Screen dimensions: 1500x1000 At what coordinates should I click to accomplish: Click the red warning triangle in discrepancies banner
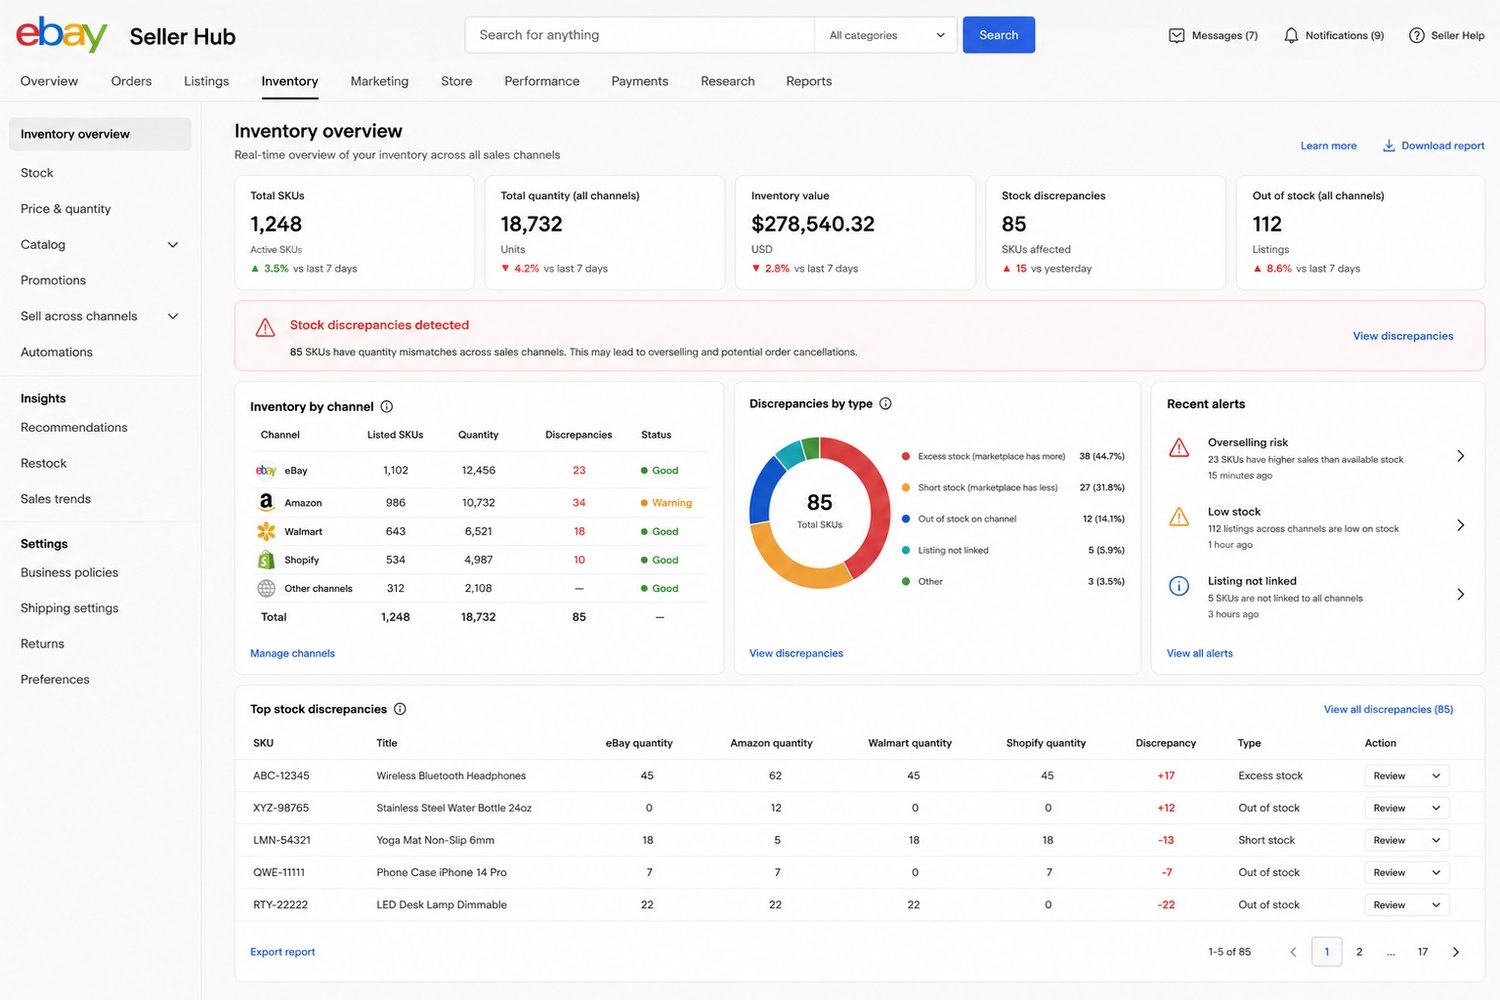(x=265, y=327)
